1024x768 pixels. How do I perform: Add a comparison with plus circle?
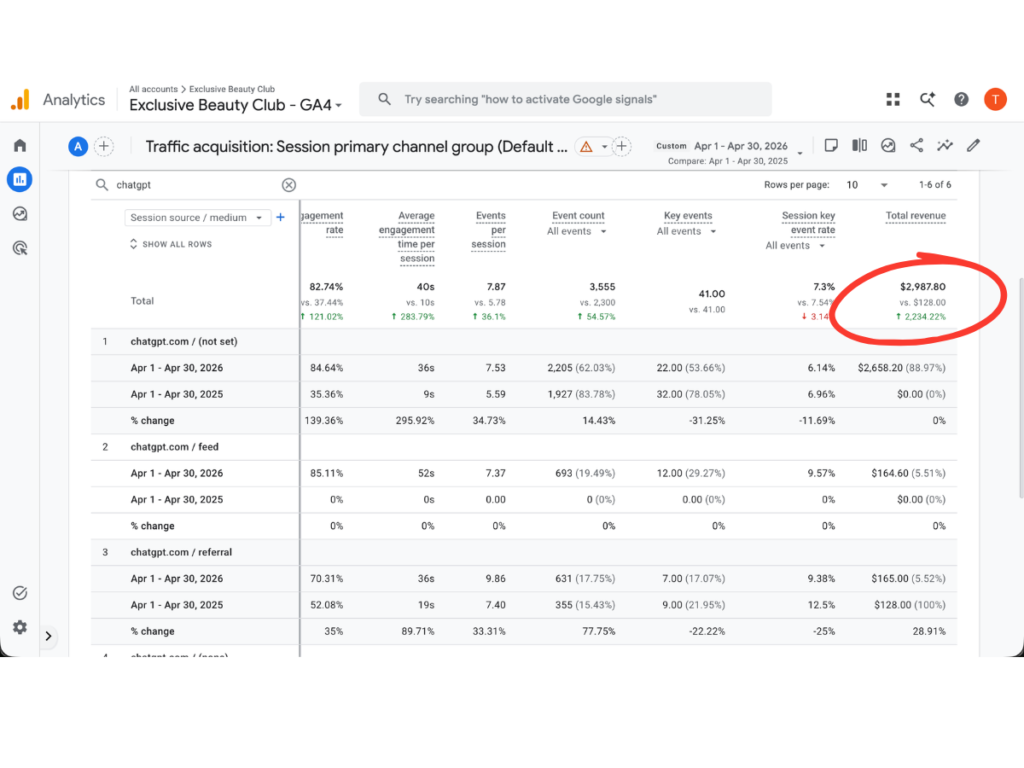pos(104,146)
